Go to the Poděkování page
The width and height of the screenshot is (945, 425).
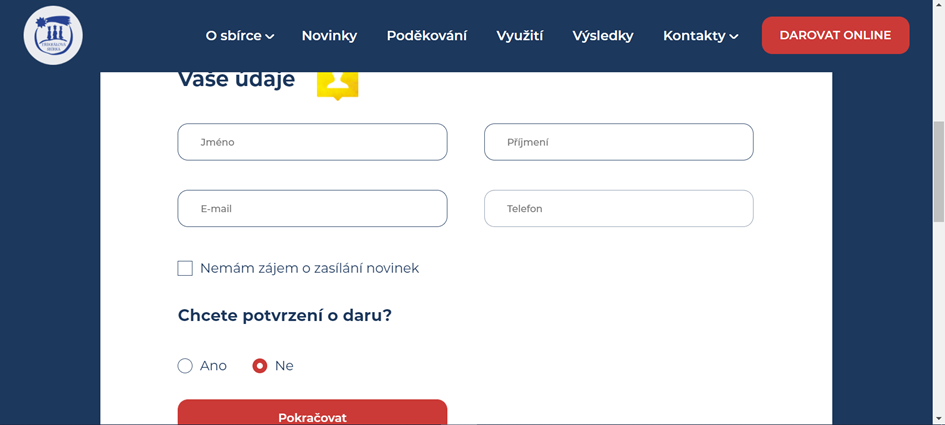point(426,36)
